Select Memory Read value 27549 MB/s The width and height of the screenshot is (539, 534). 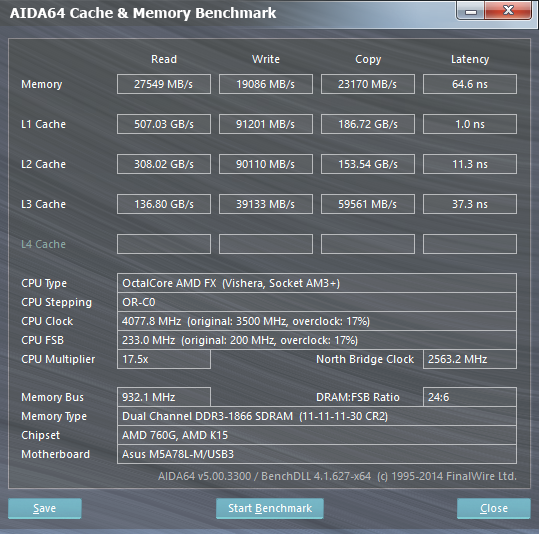click(164, 84)
